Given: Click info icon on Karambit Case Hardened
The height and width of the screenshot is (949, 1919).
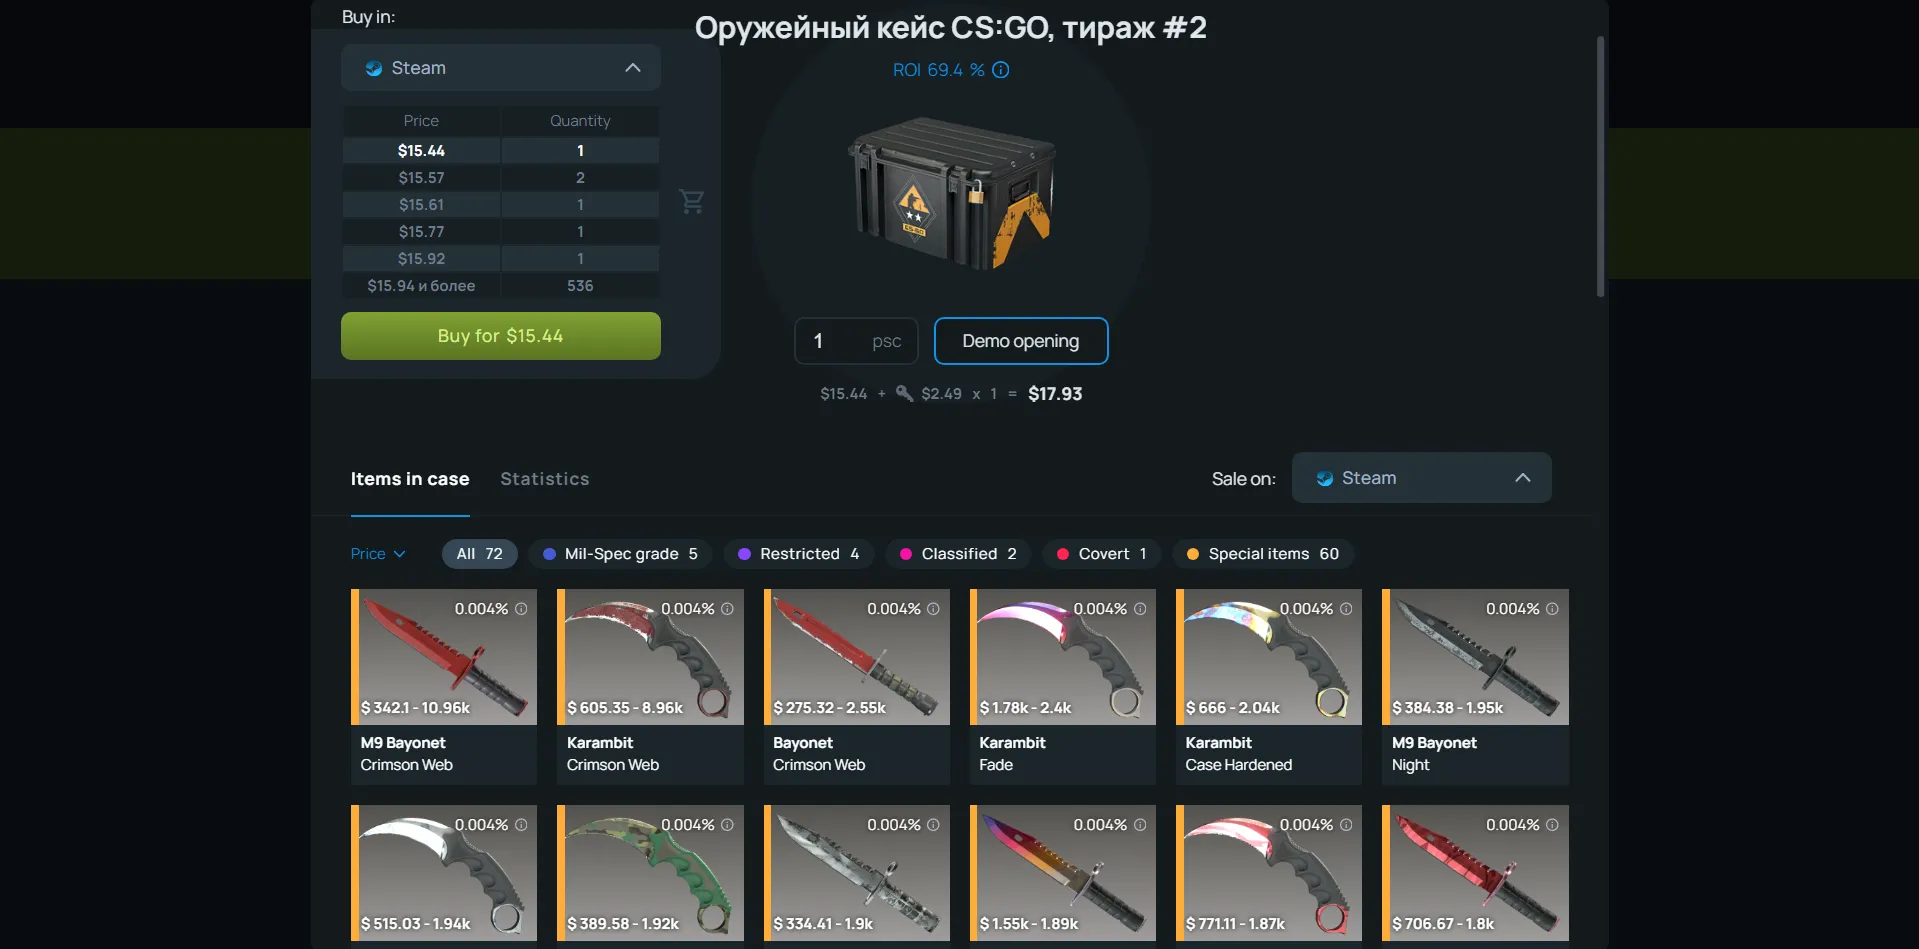Looking at the screenshot, I should (x=1346, y=609).
